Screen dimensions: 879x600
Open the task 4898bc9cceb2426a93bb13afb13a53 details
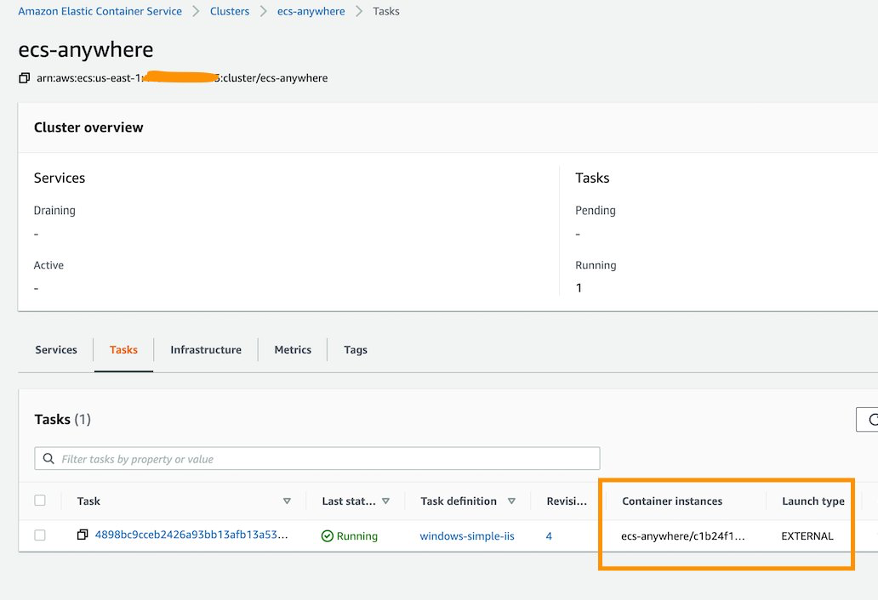pos(190,535)
